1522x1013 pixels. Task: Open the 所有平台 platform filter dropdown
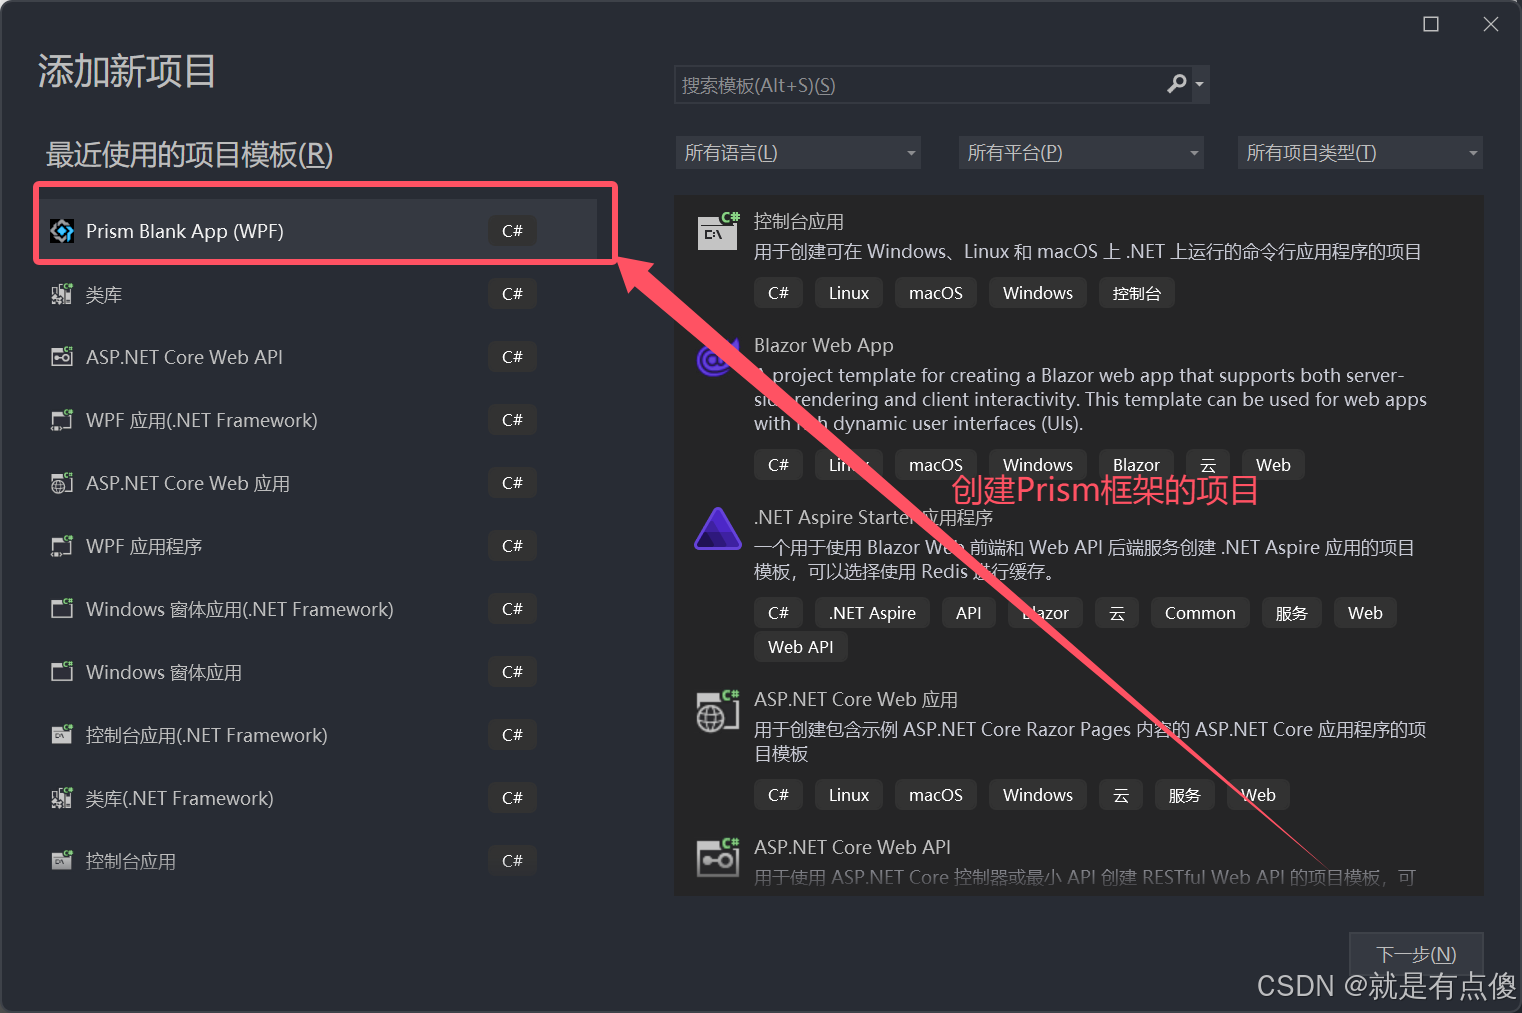(1081, 153)
